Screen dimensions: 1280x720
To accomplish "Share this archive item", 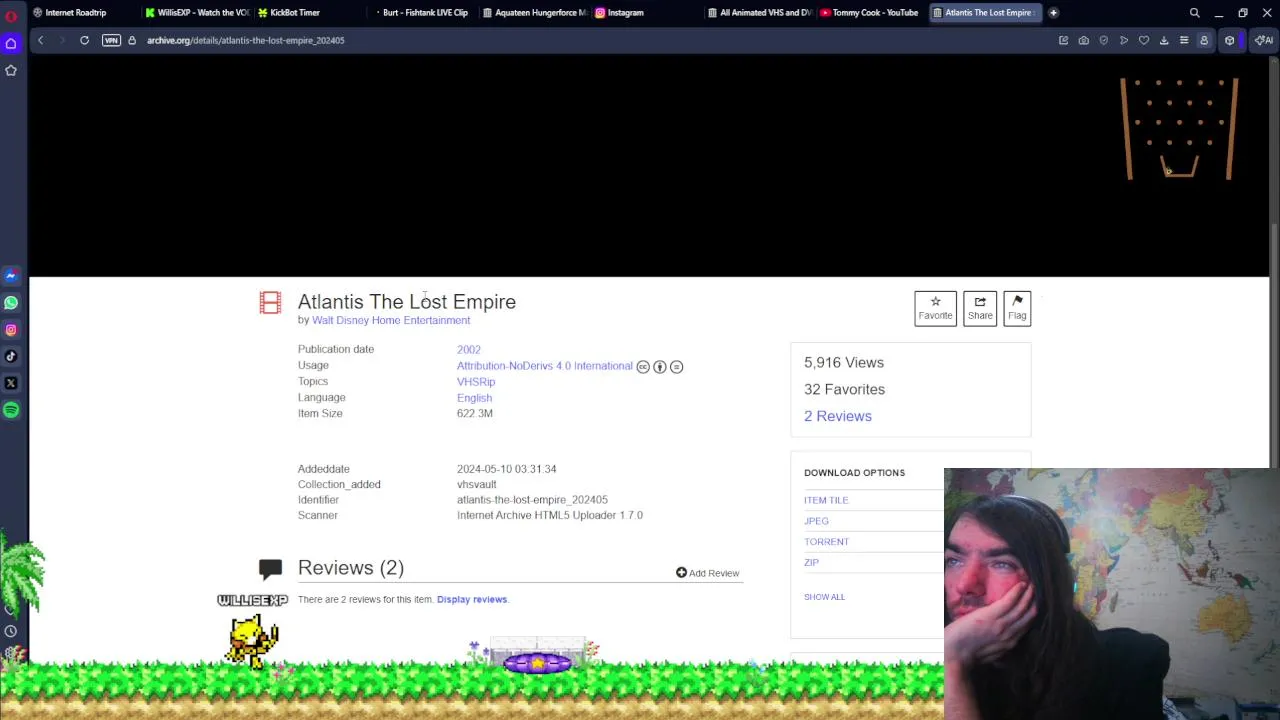I will (x=980, y=308).
